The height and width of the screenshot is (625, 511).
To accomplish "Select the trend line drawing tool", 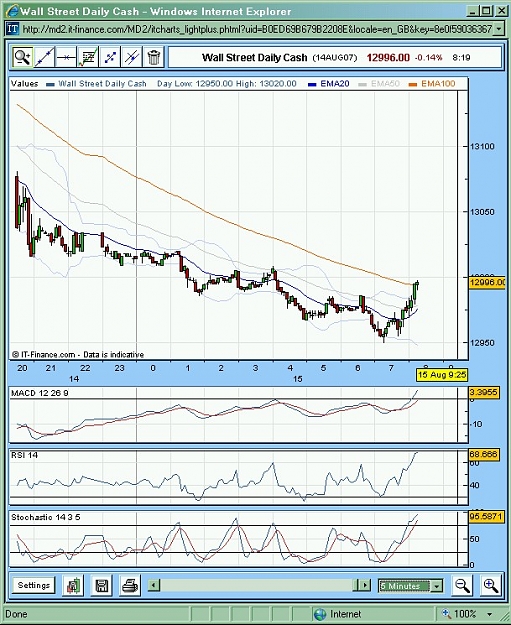I will [x=44, y=57].
